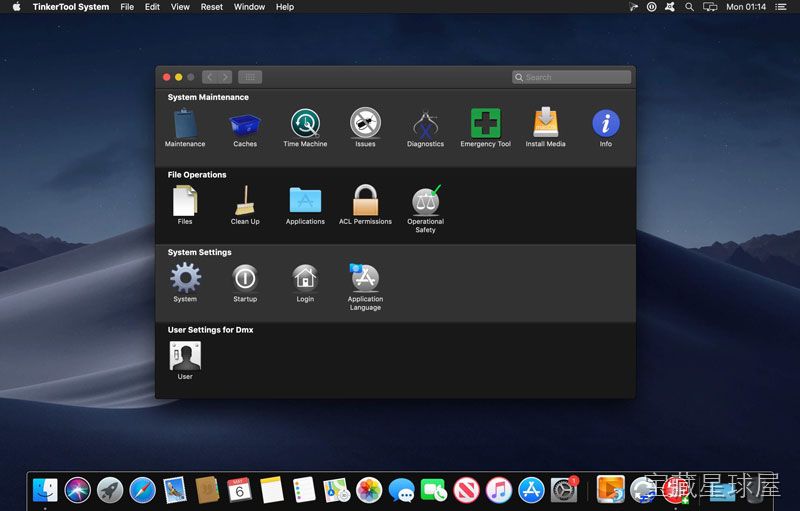This screenshot has height=511, width=800.
Task: Open News from the Dock
Action: click(466, 490)
